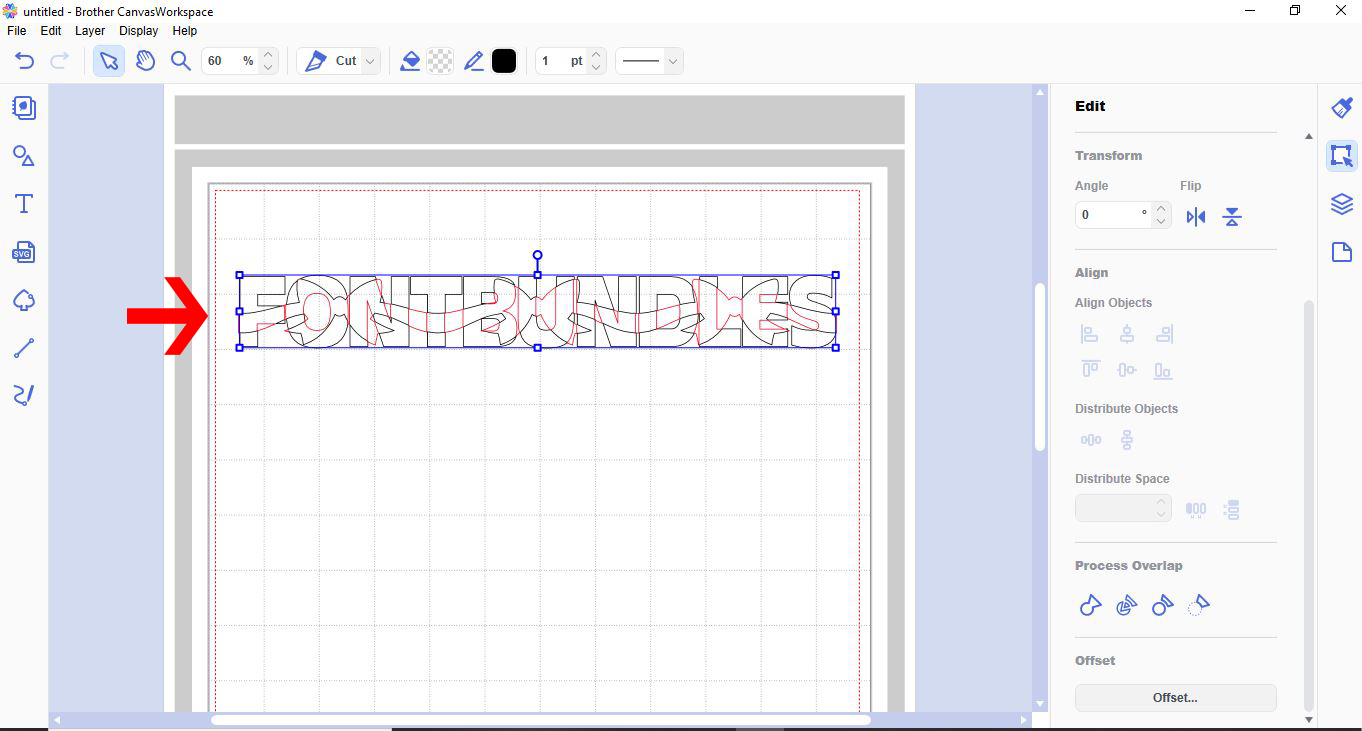Open the Layer menu

pyautogui.click(x=89, y=31)
